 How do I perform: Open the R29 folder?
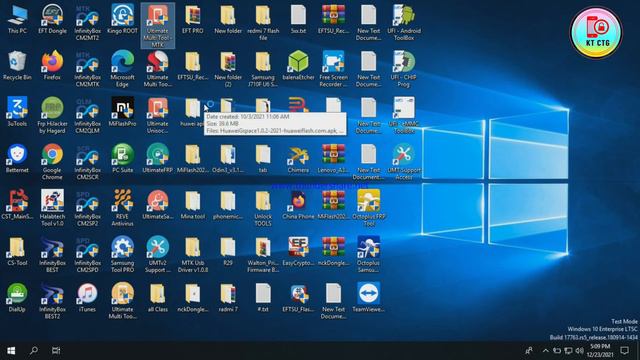228,252
